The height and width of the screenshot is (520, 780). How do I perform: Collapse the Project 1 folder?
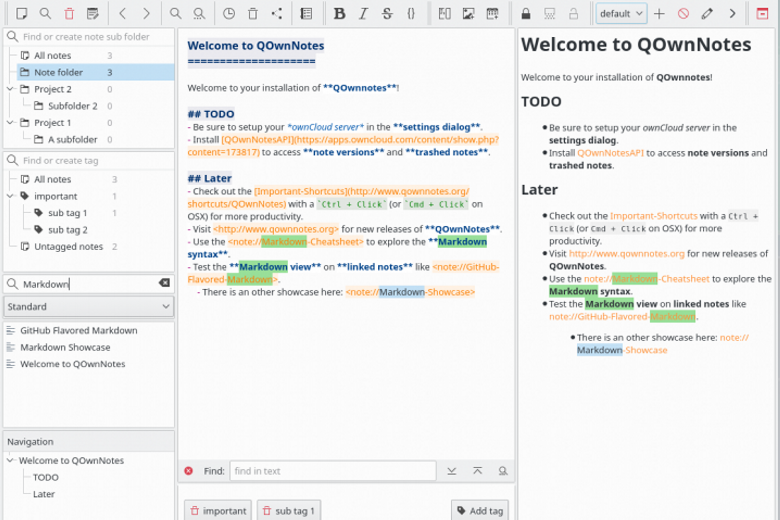10,122
